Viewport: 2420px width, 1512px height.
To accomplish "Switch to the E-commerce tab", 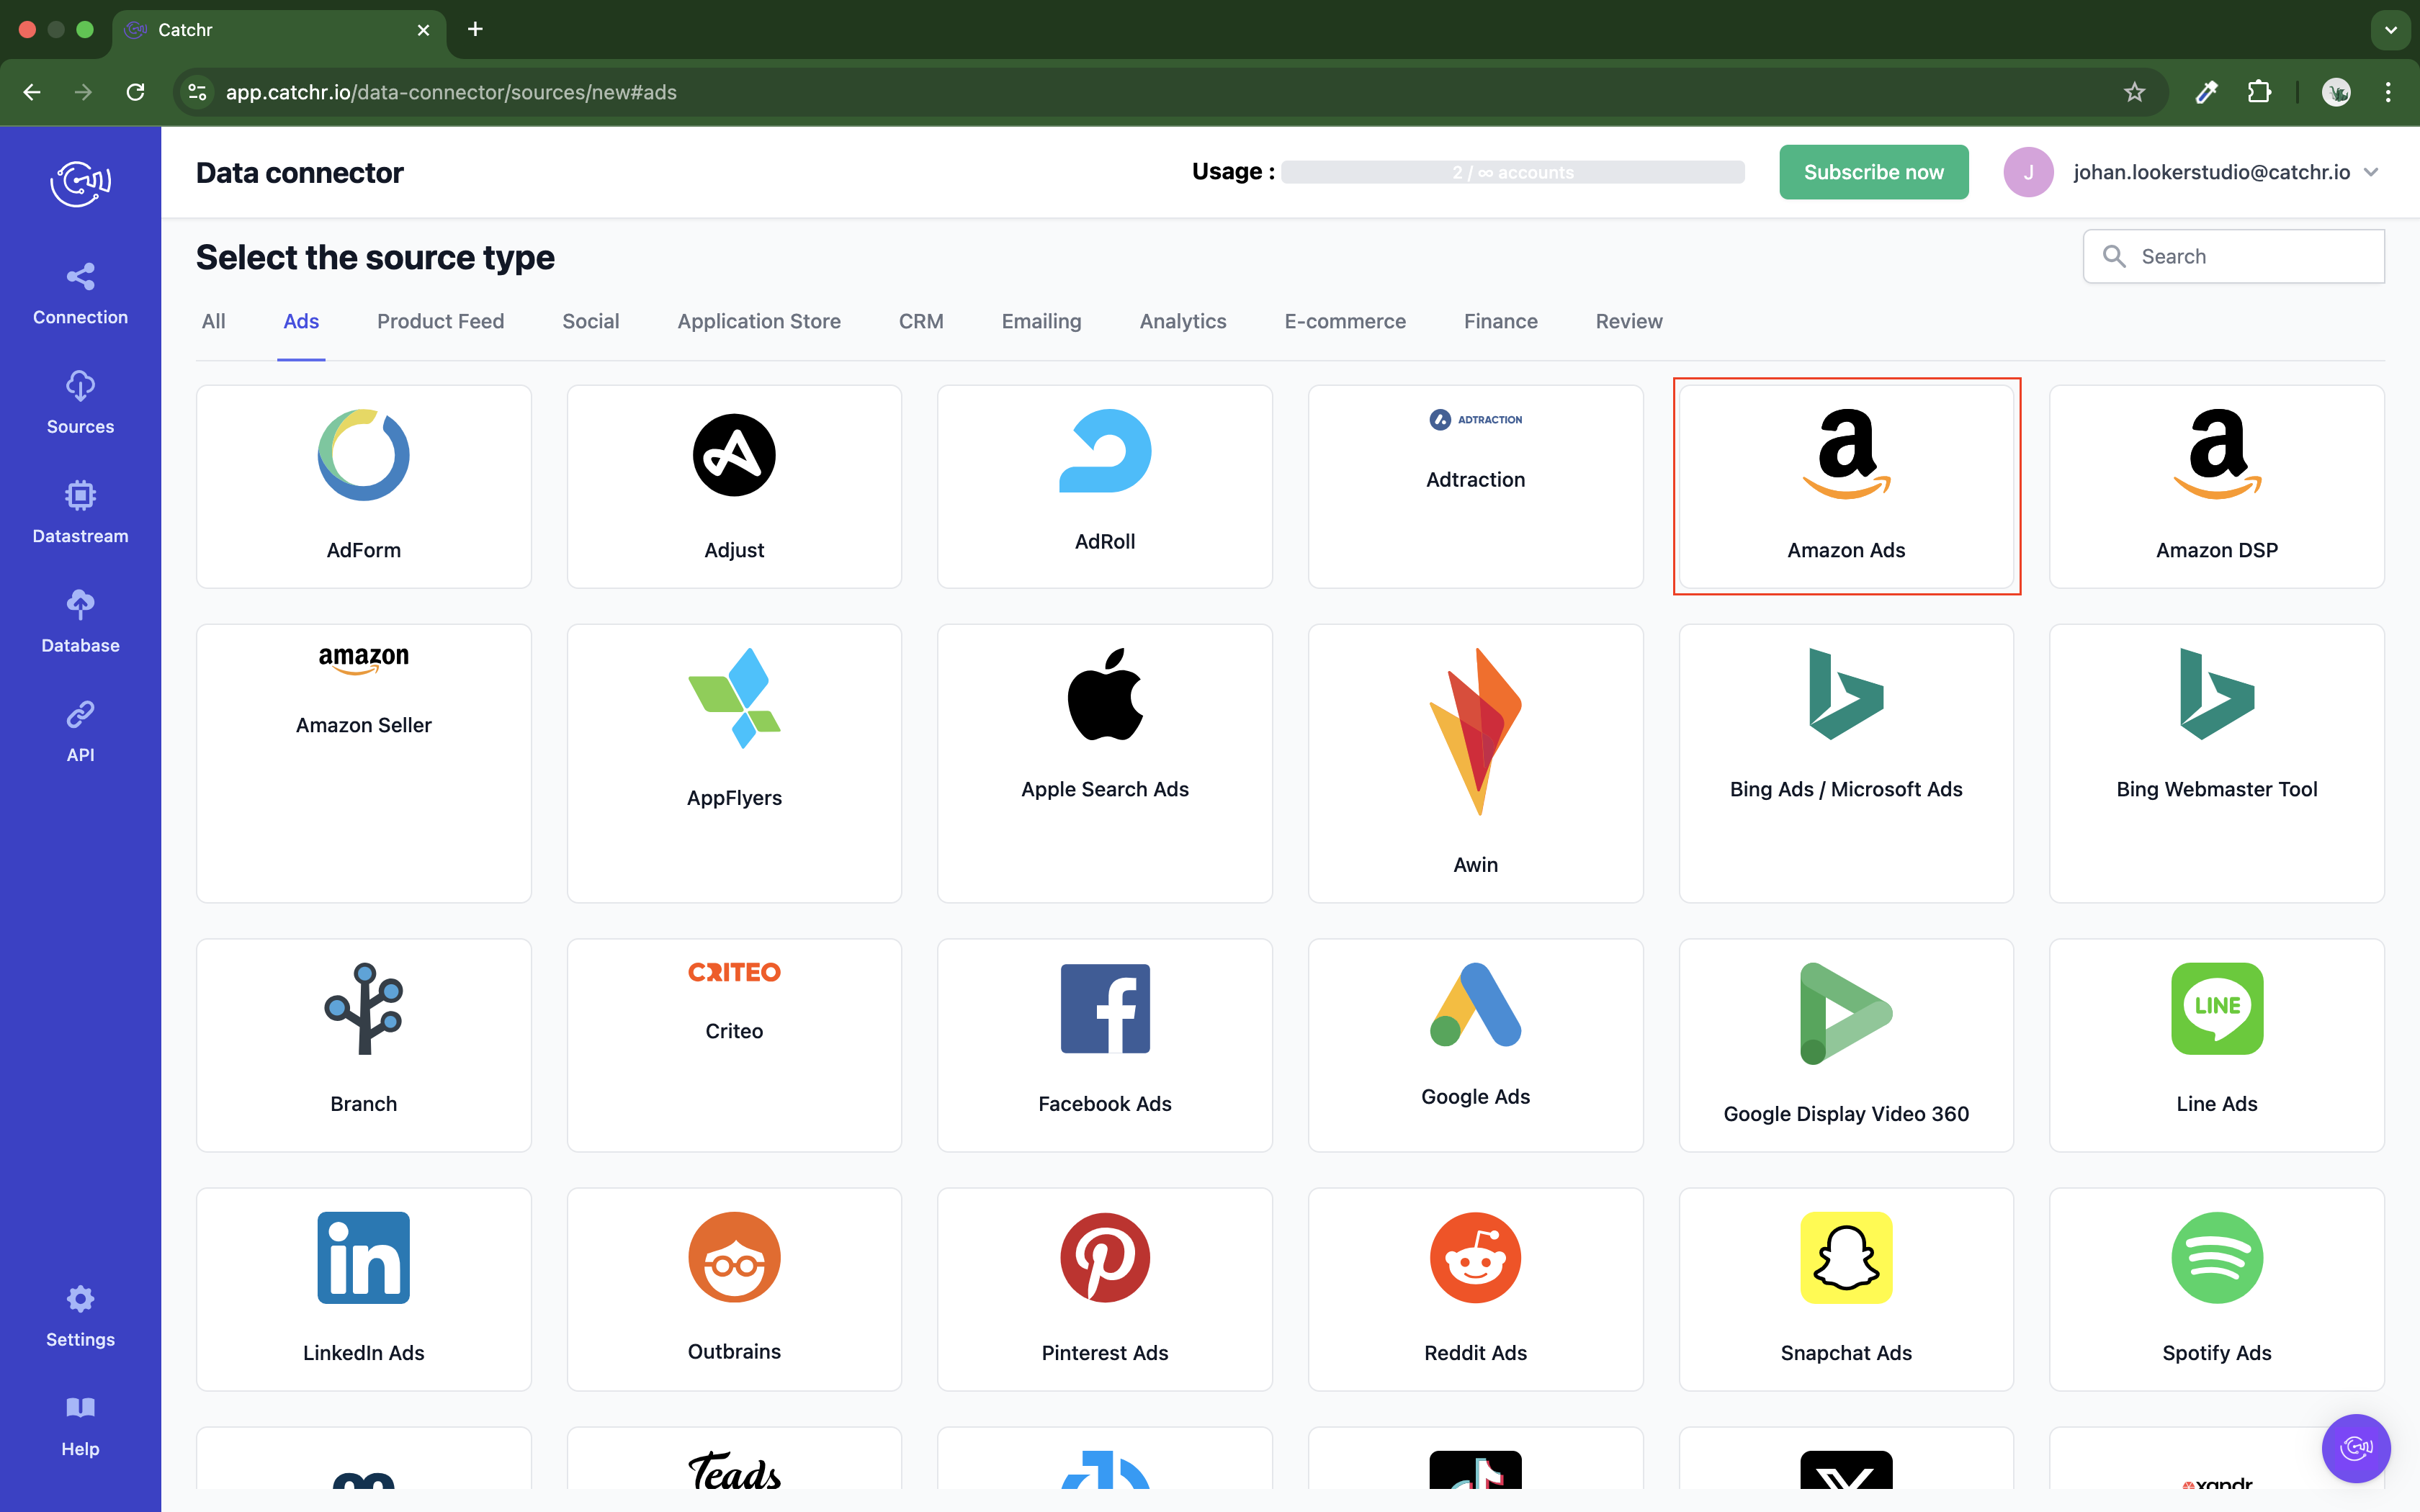I will [x=1344, y=321].
